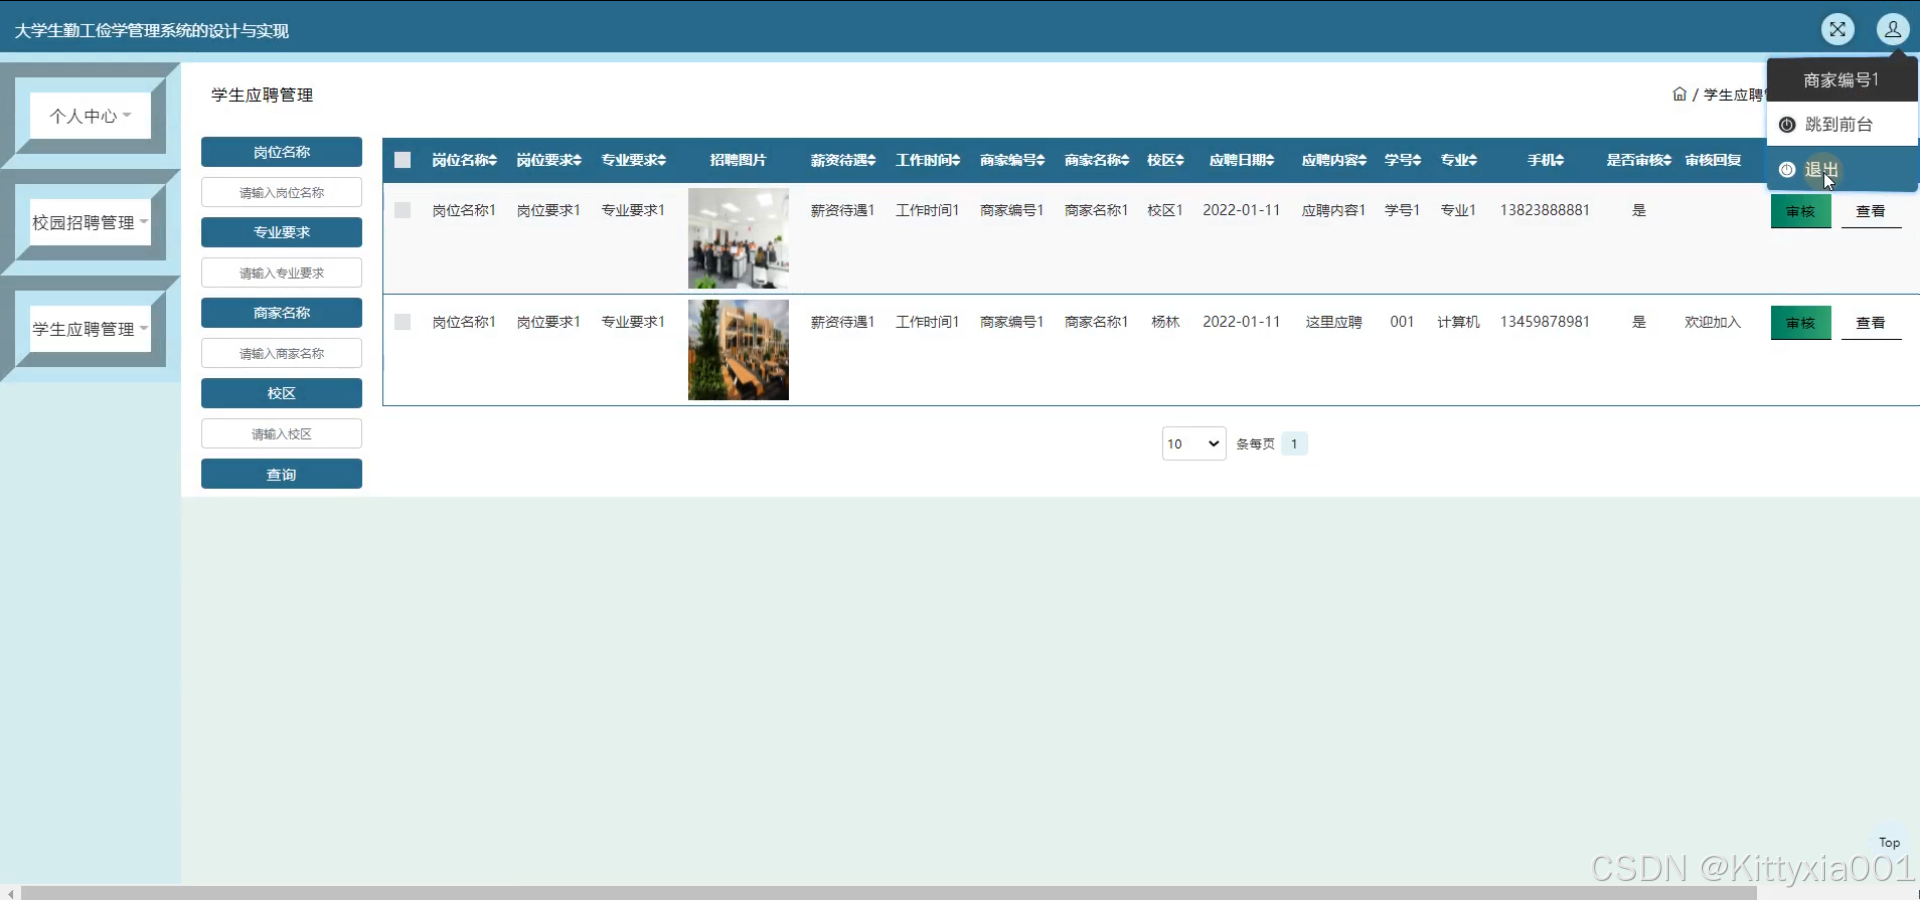Sort table by 岗位名称 column arrows
The height and width of the screenshot is (900, 1920).
pos(492,160)
